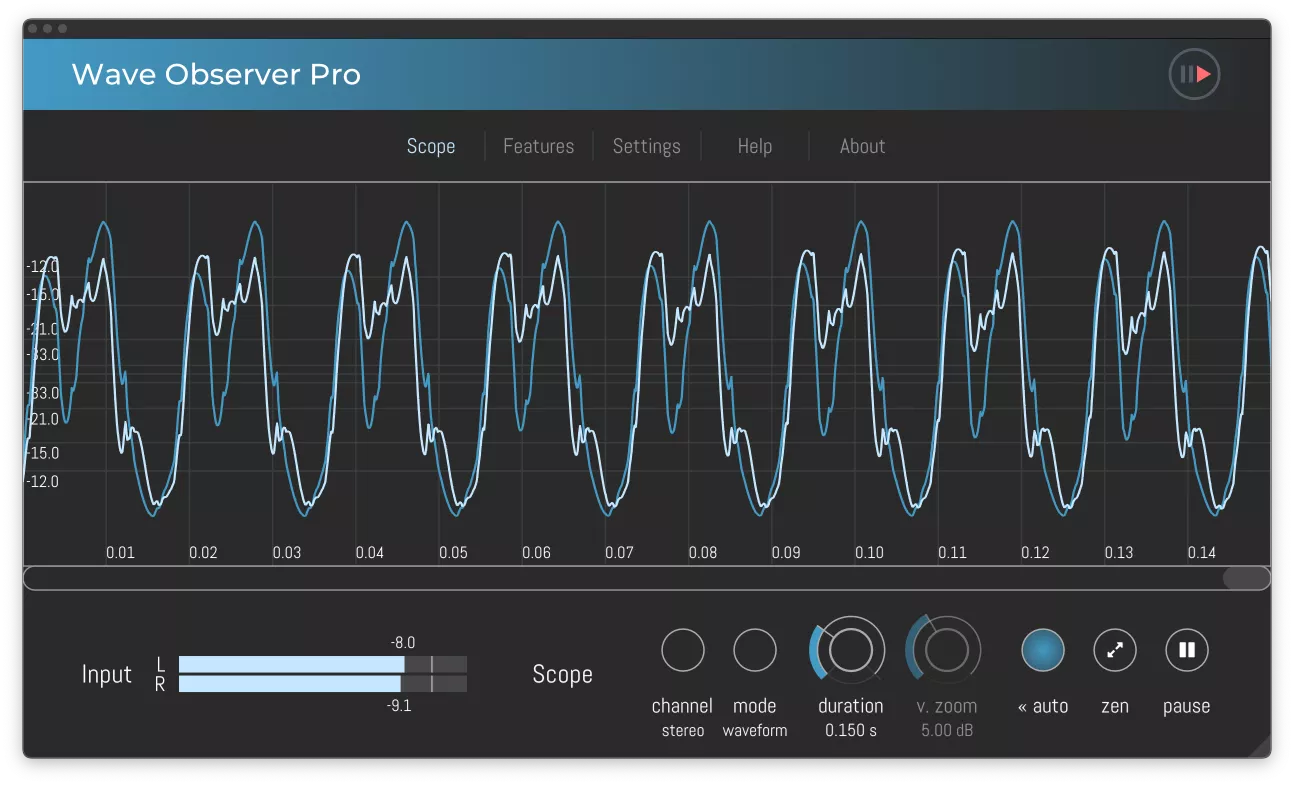Click the play/pause icon in the title bar
The image size is (1294, 785).
[x=1195, y=73]
